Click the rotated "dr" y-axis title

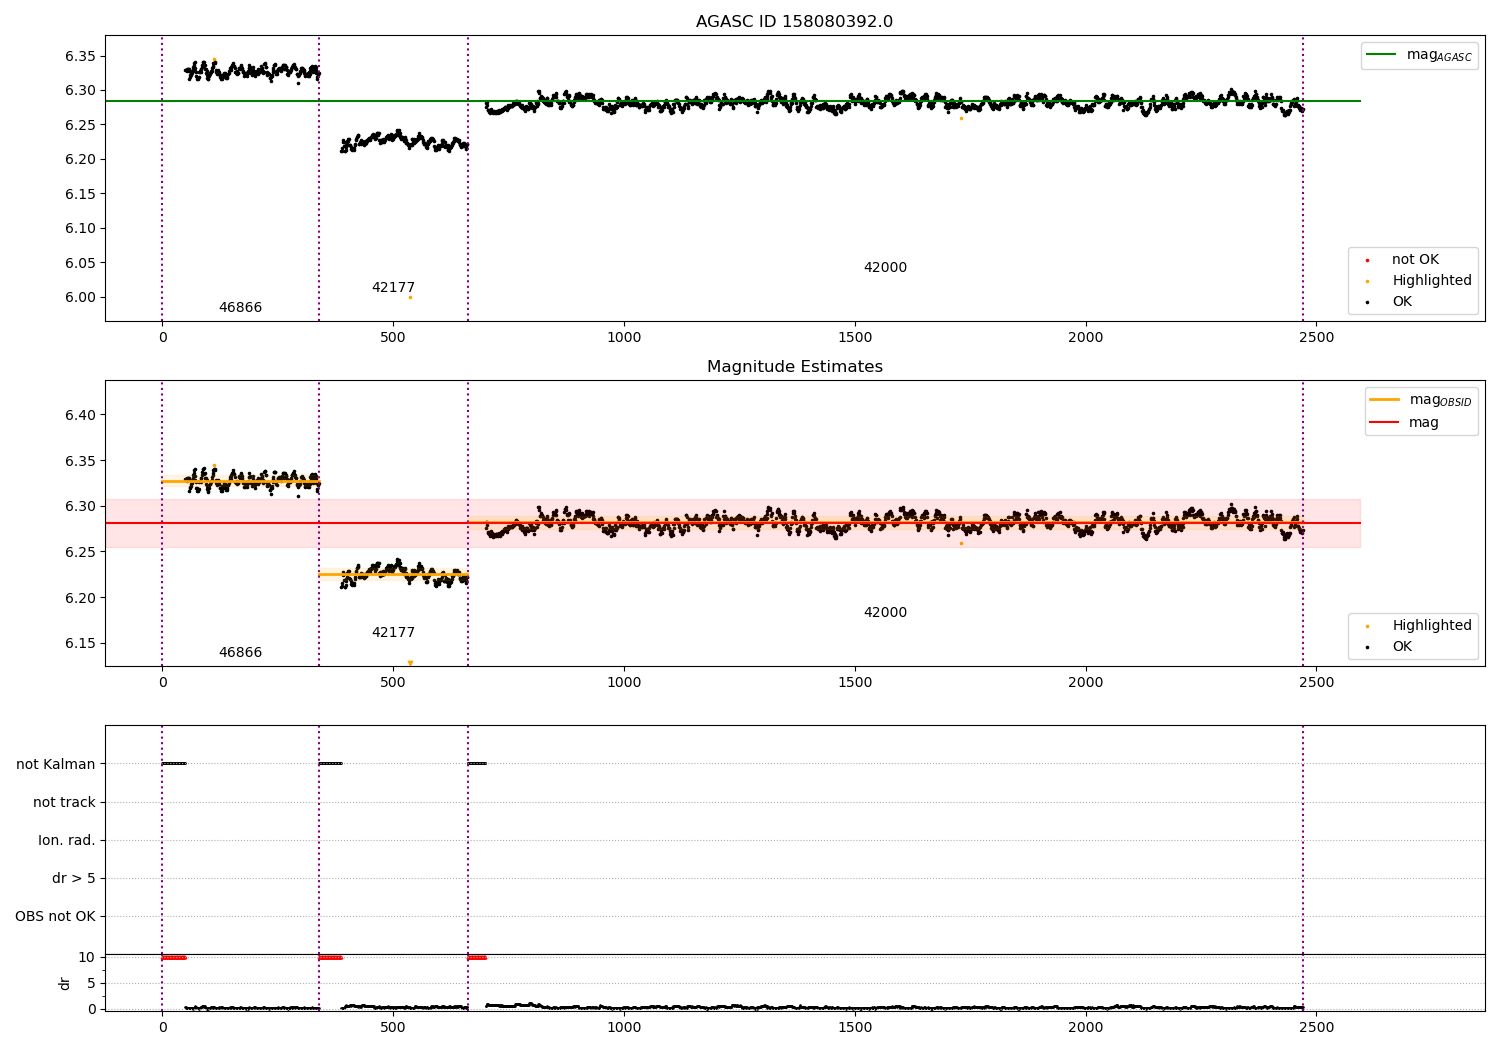coord(65,983)
